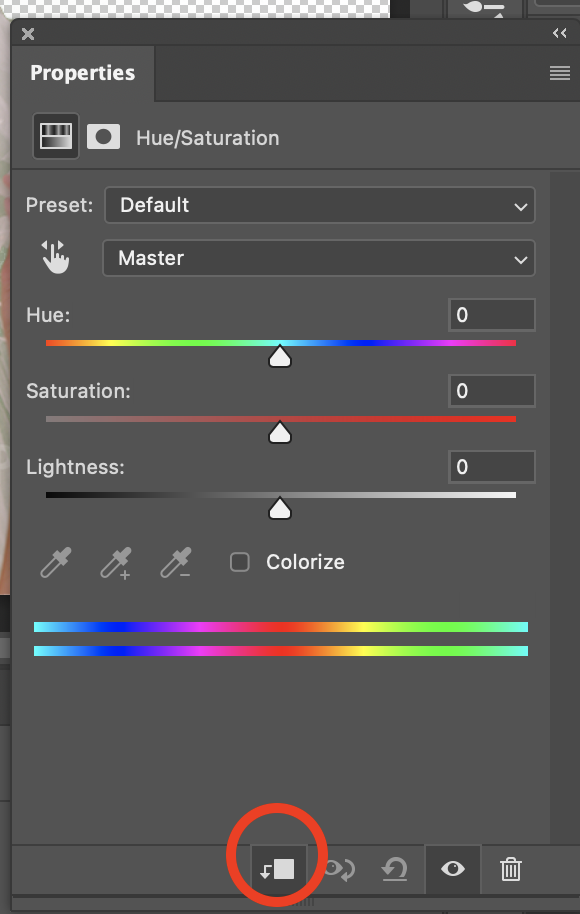Collapse the Properties panel with double chevrons

tap(559, 32)
